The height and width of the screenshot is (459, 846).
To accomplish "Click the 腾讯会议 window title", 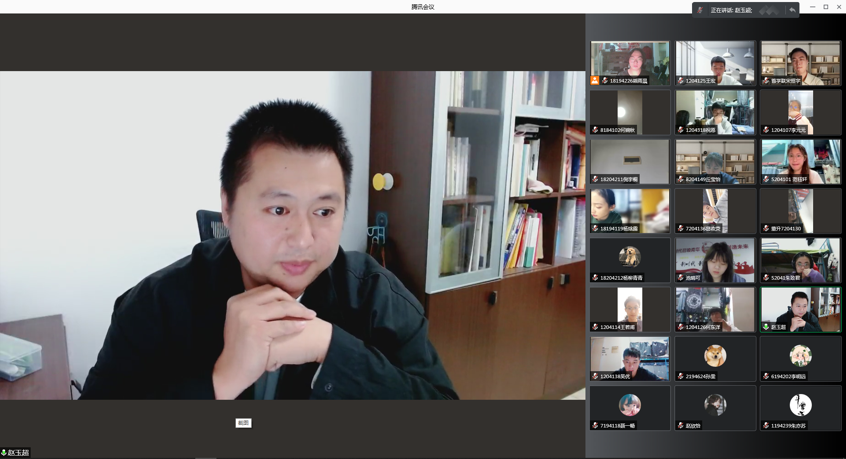I will pyautogui.click(x=422, y=6).
